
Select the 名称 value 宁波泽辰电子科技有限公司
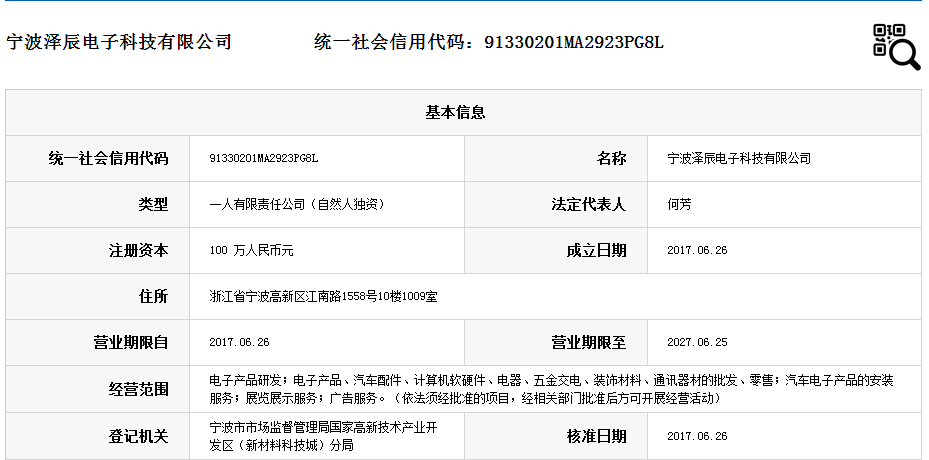739,158
